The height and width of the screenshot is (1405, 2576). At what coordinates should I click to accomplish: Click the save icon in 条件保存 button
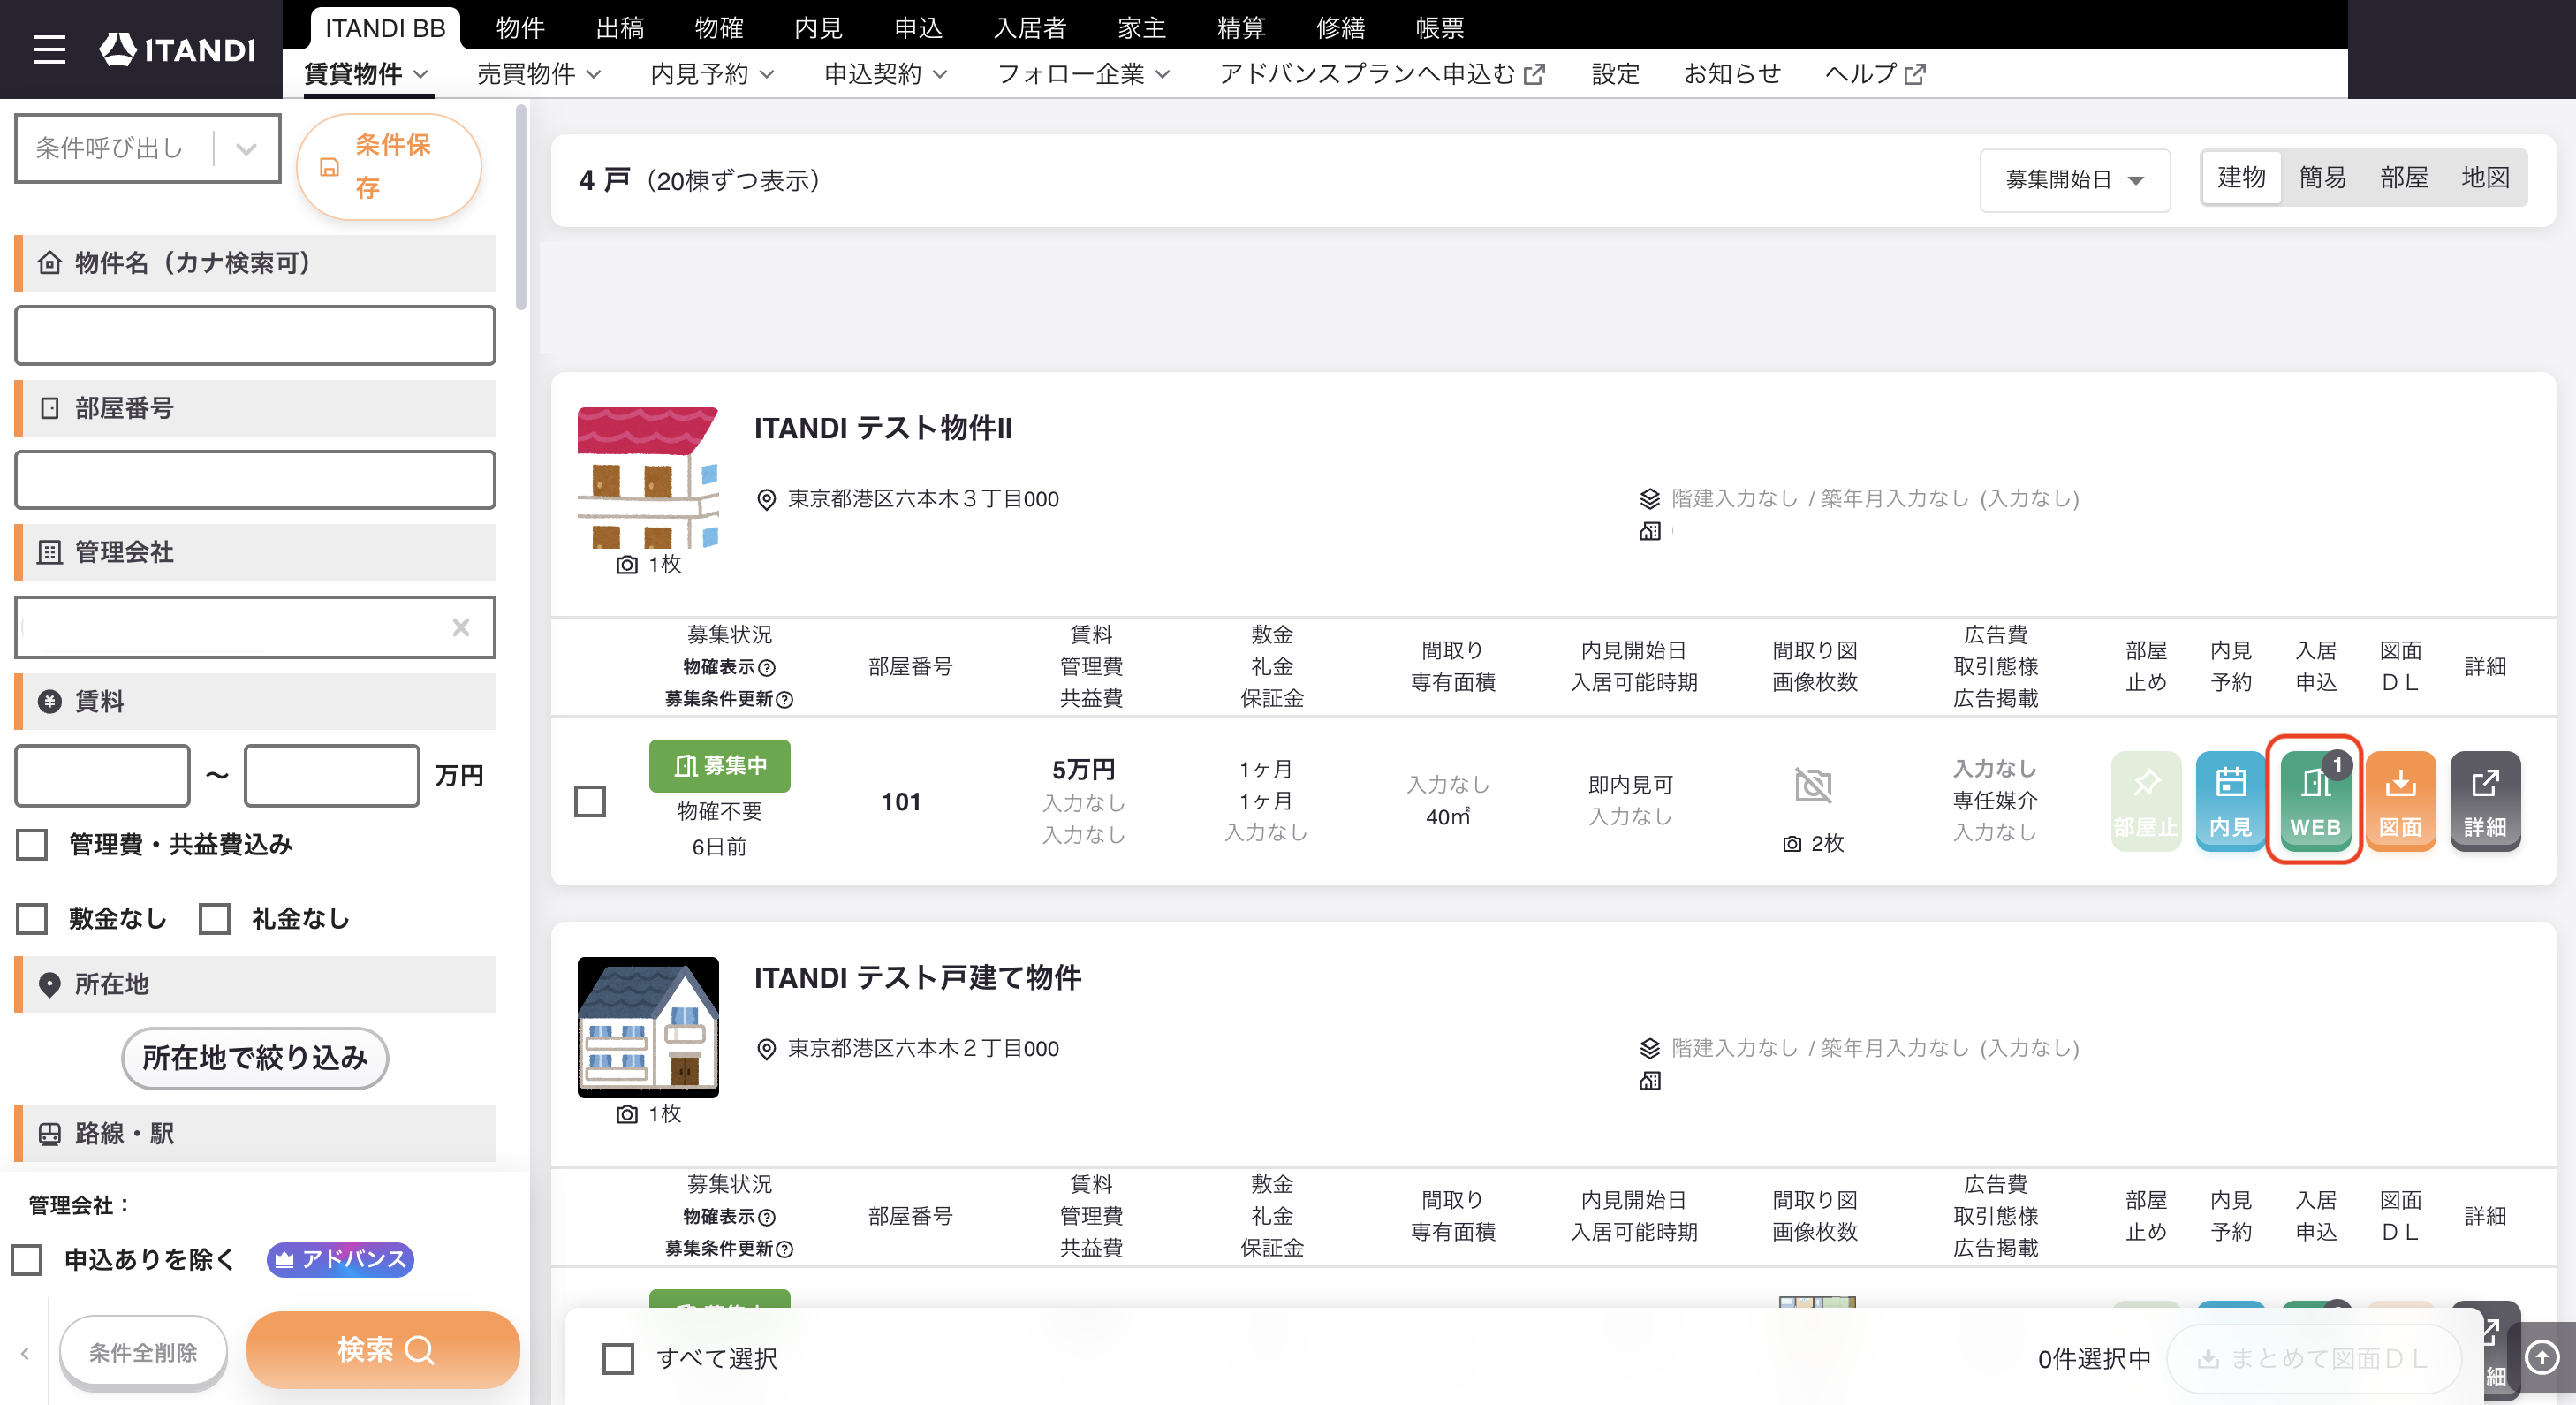click(329, 167)
